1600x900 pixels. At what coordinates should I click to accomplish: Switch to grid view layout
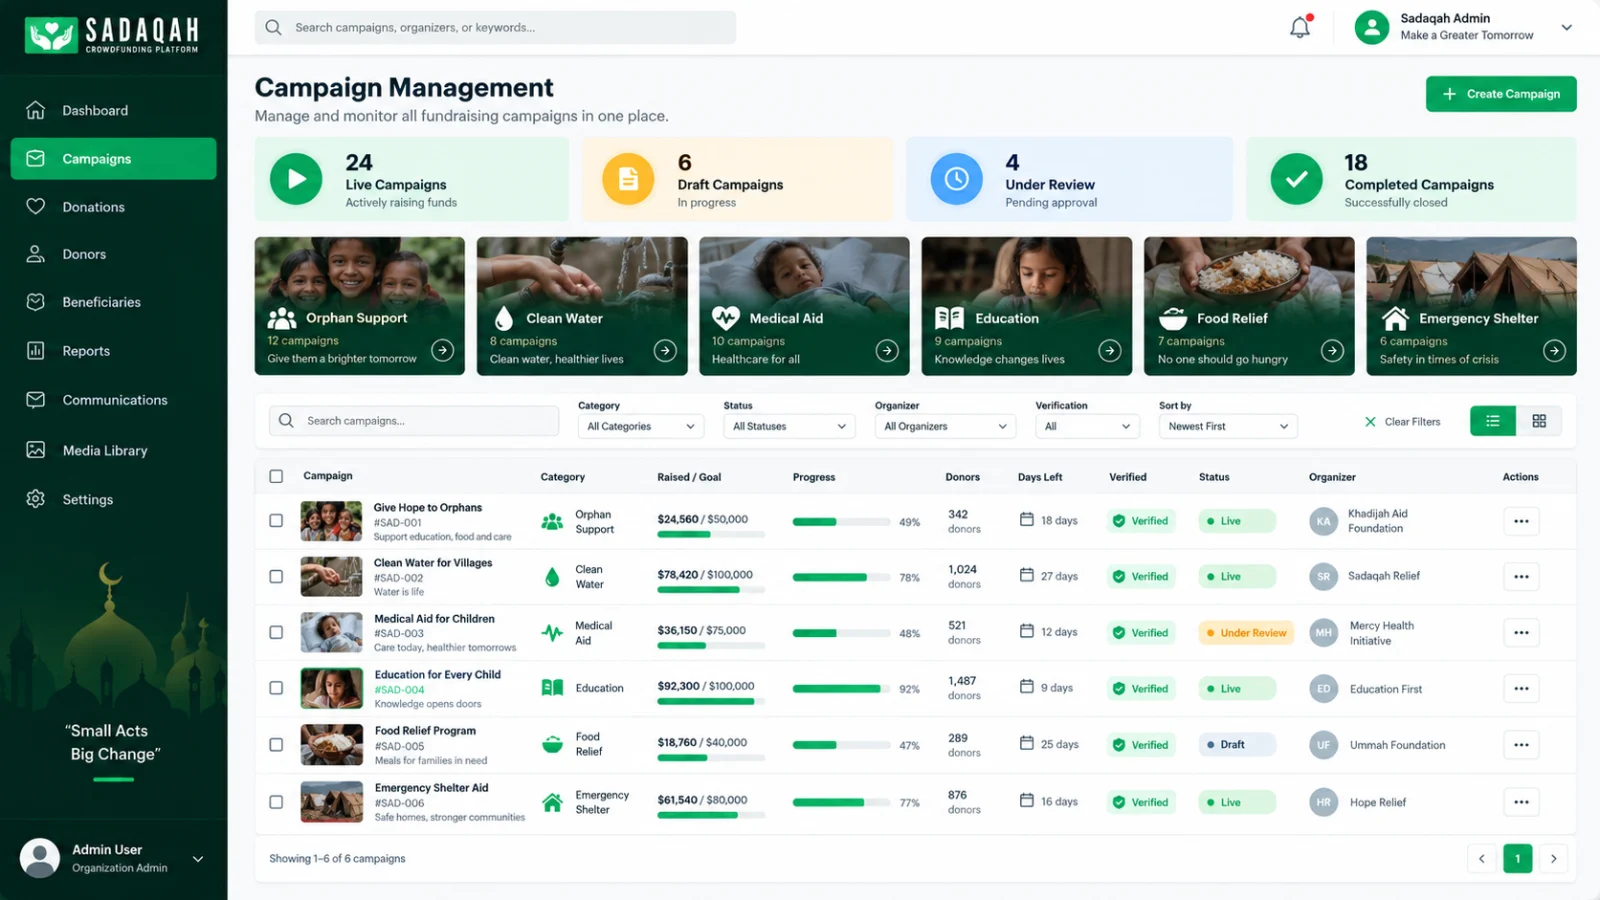click(x=1539, y=421)
